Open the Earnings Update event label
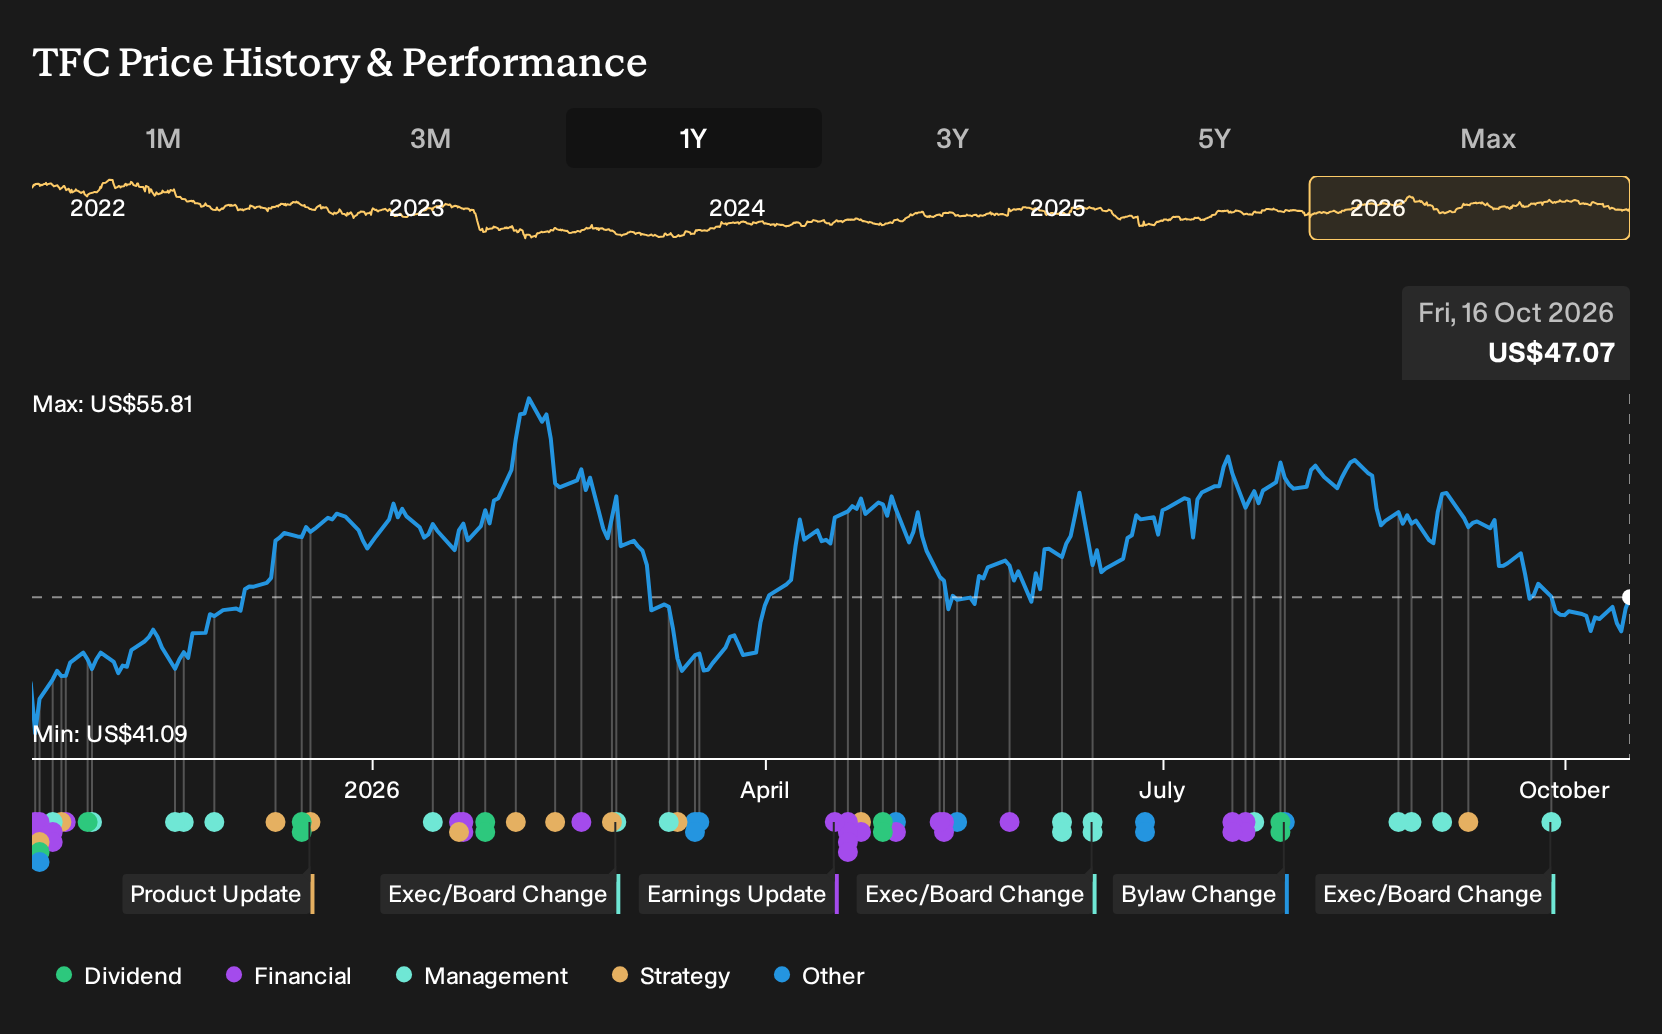 (x=738, y=894)
